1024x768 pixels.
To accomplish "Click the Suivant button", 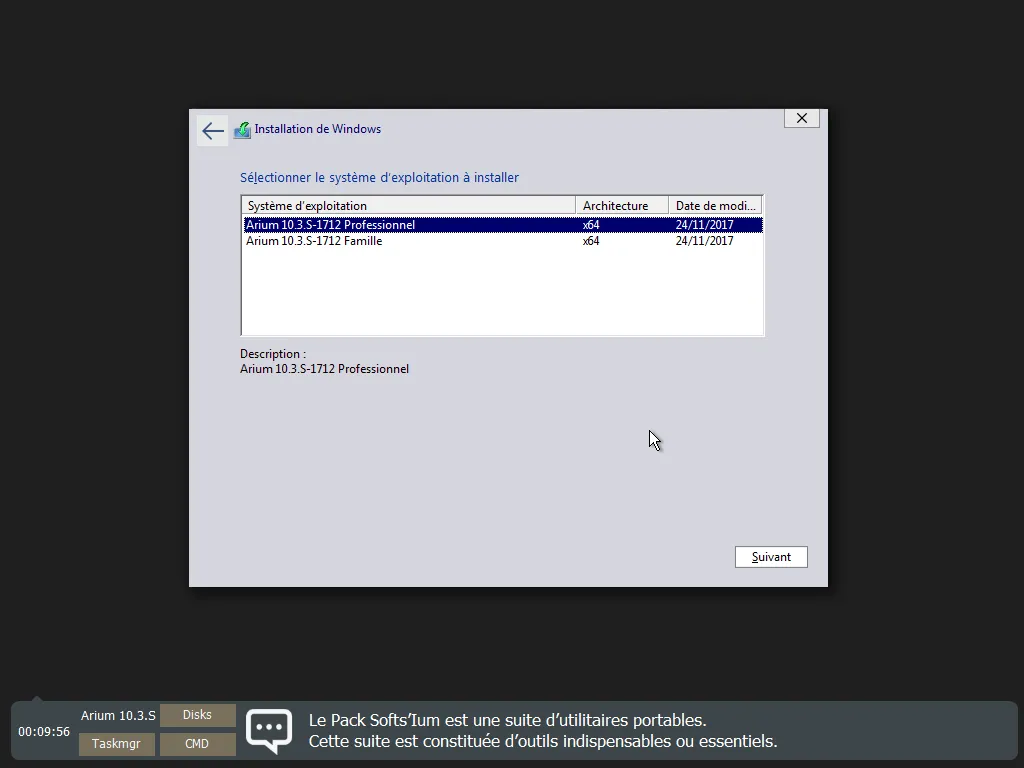I will tap(771, 557).
